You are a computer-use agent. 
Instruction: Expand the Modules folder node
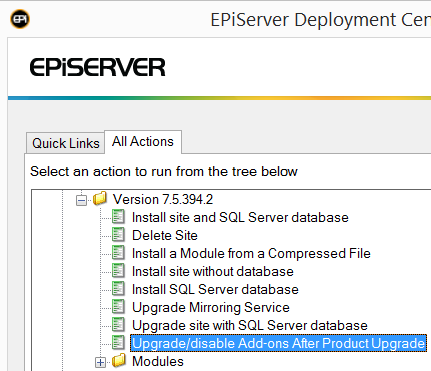tap(100, 362)
